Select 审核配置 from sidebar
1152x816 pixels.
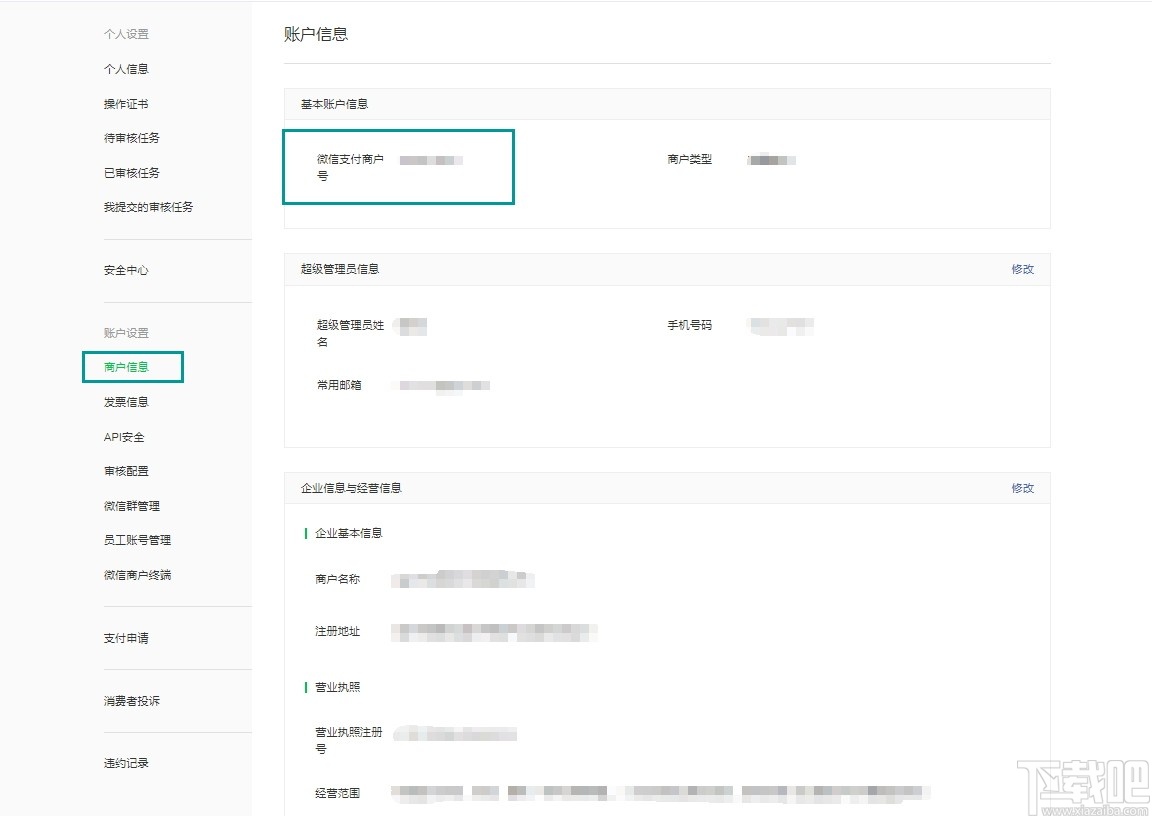click(x=124, y=470)
